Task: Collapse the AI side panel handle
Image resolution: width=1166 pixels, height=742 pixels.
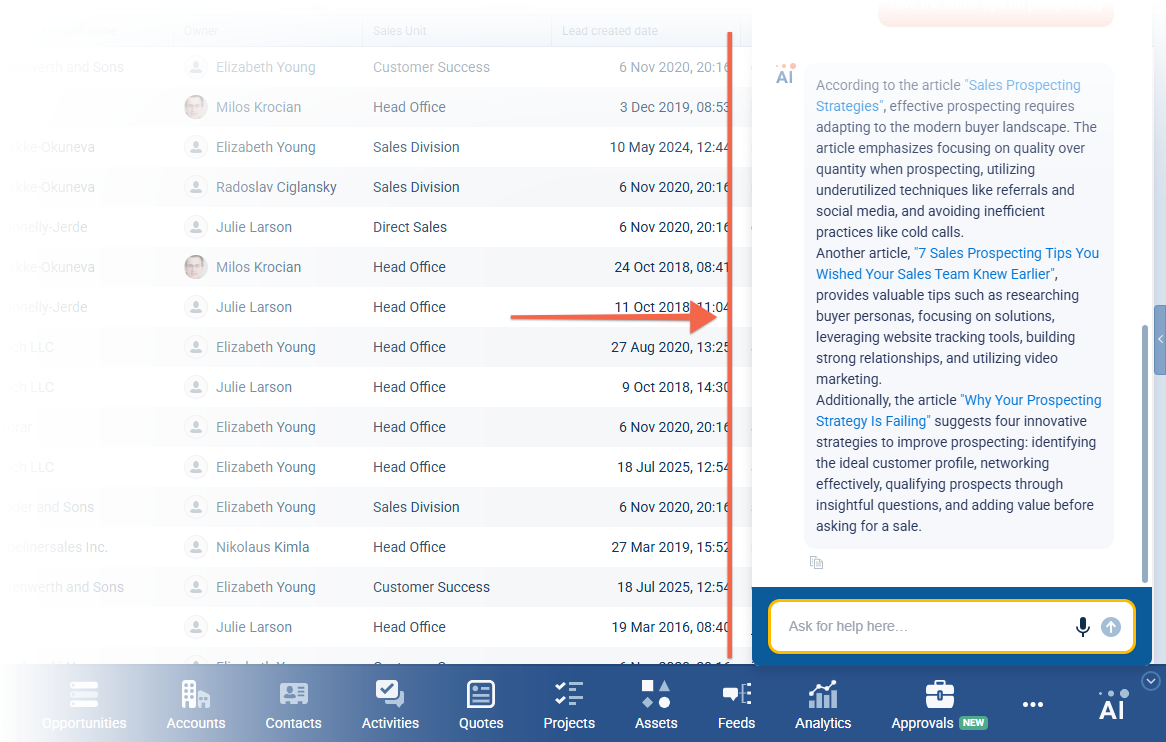Action: coord(1160,340)
